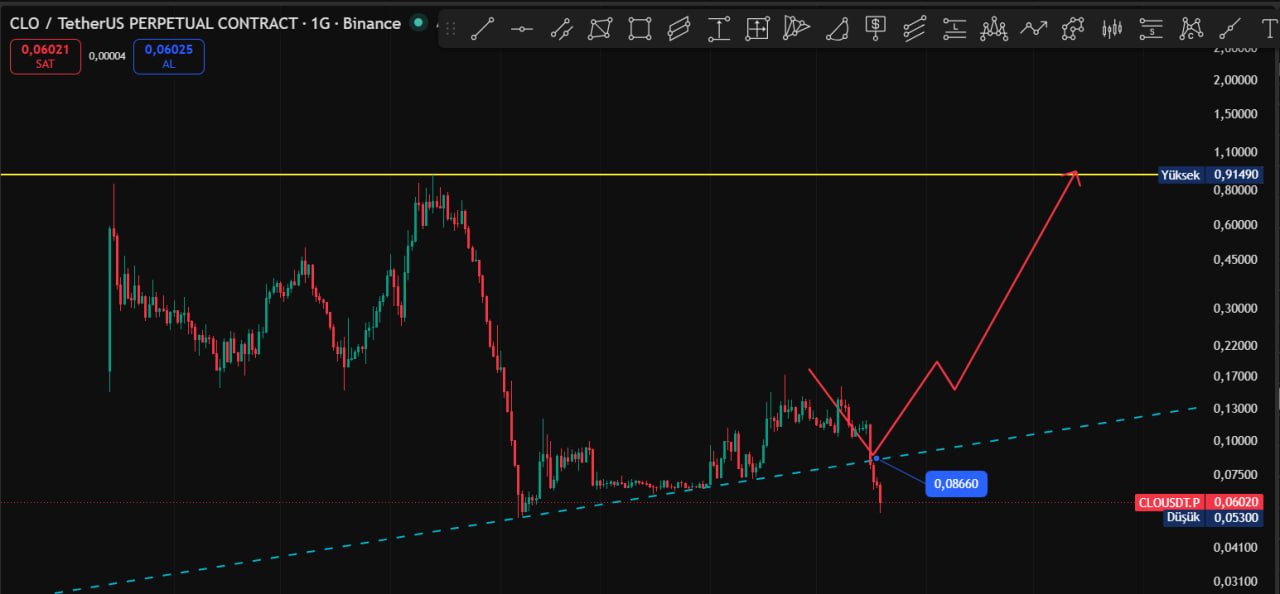The width and height of the screenshot is (1280, 594).
Task: Grab the drawing toolbar drag handle
Action: [x=450, y=29]
